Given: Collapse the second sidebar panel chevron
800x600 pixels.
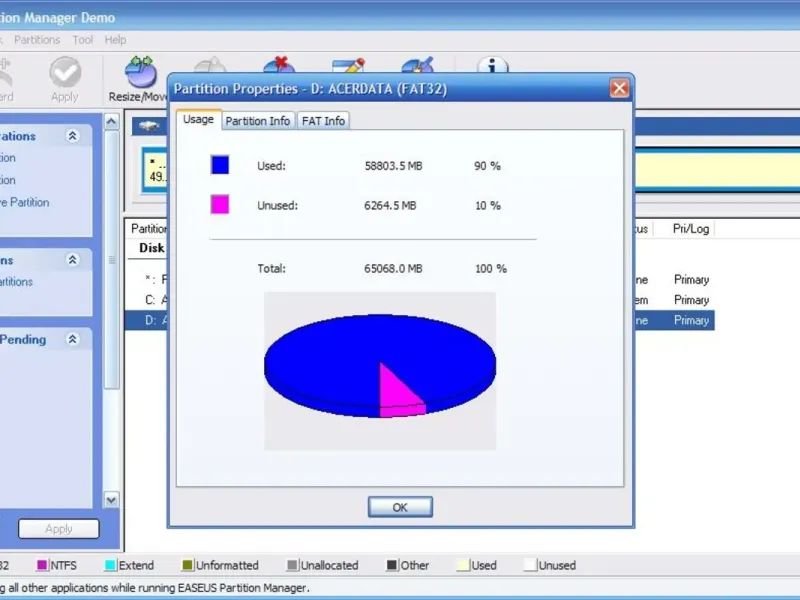Looking at the screenshot, I should 72,260.
